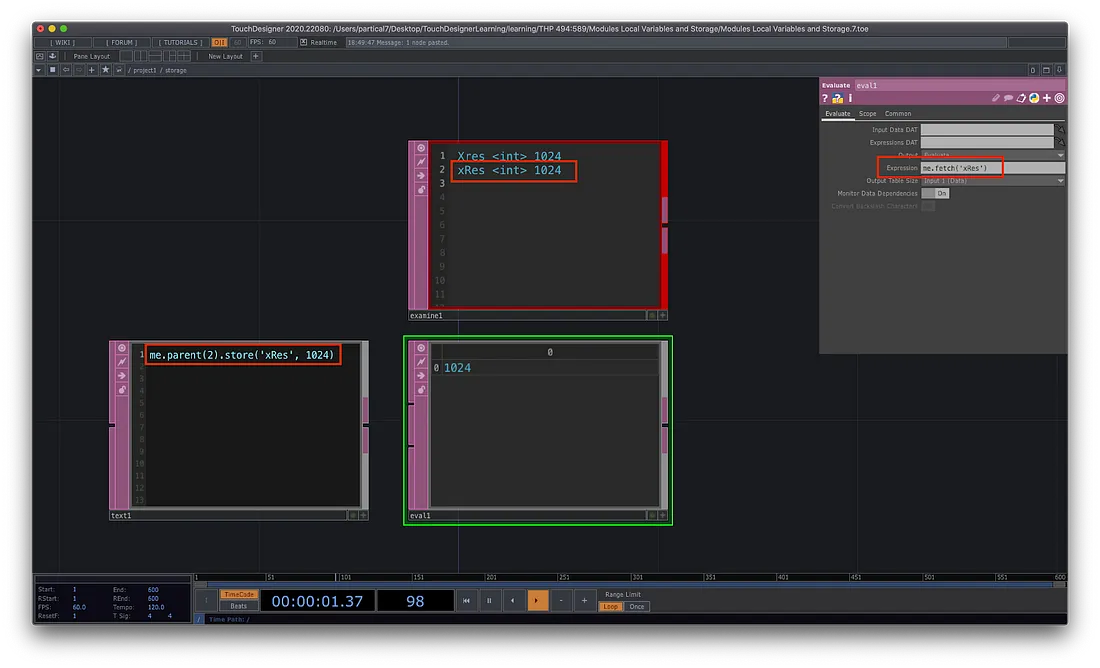Open the Python help icon in parameters
Image resolution: width=1100 pixels, height=668 pixels.
click(x=838, y=98)
